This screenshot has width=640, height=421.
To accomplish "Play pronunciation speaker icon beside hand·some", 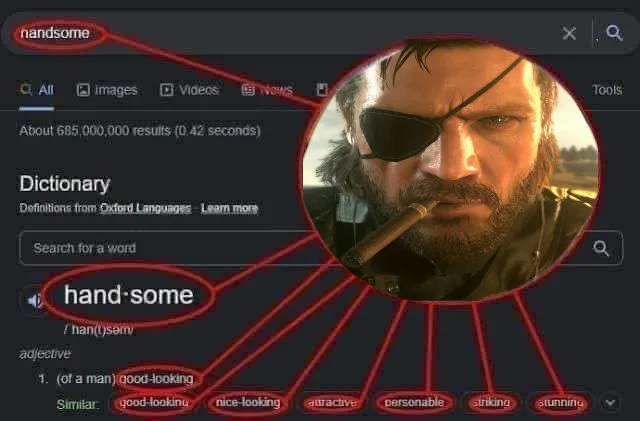I will click(x=35, y=301).
